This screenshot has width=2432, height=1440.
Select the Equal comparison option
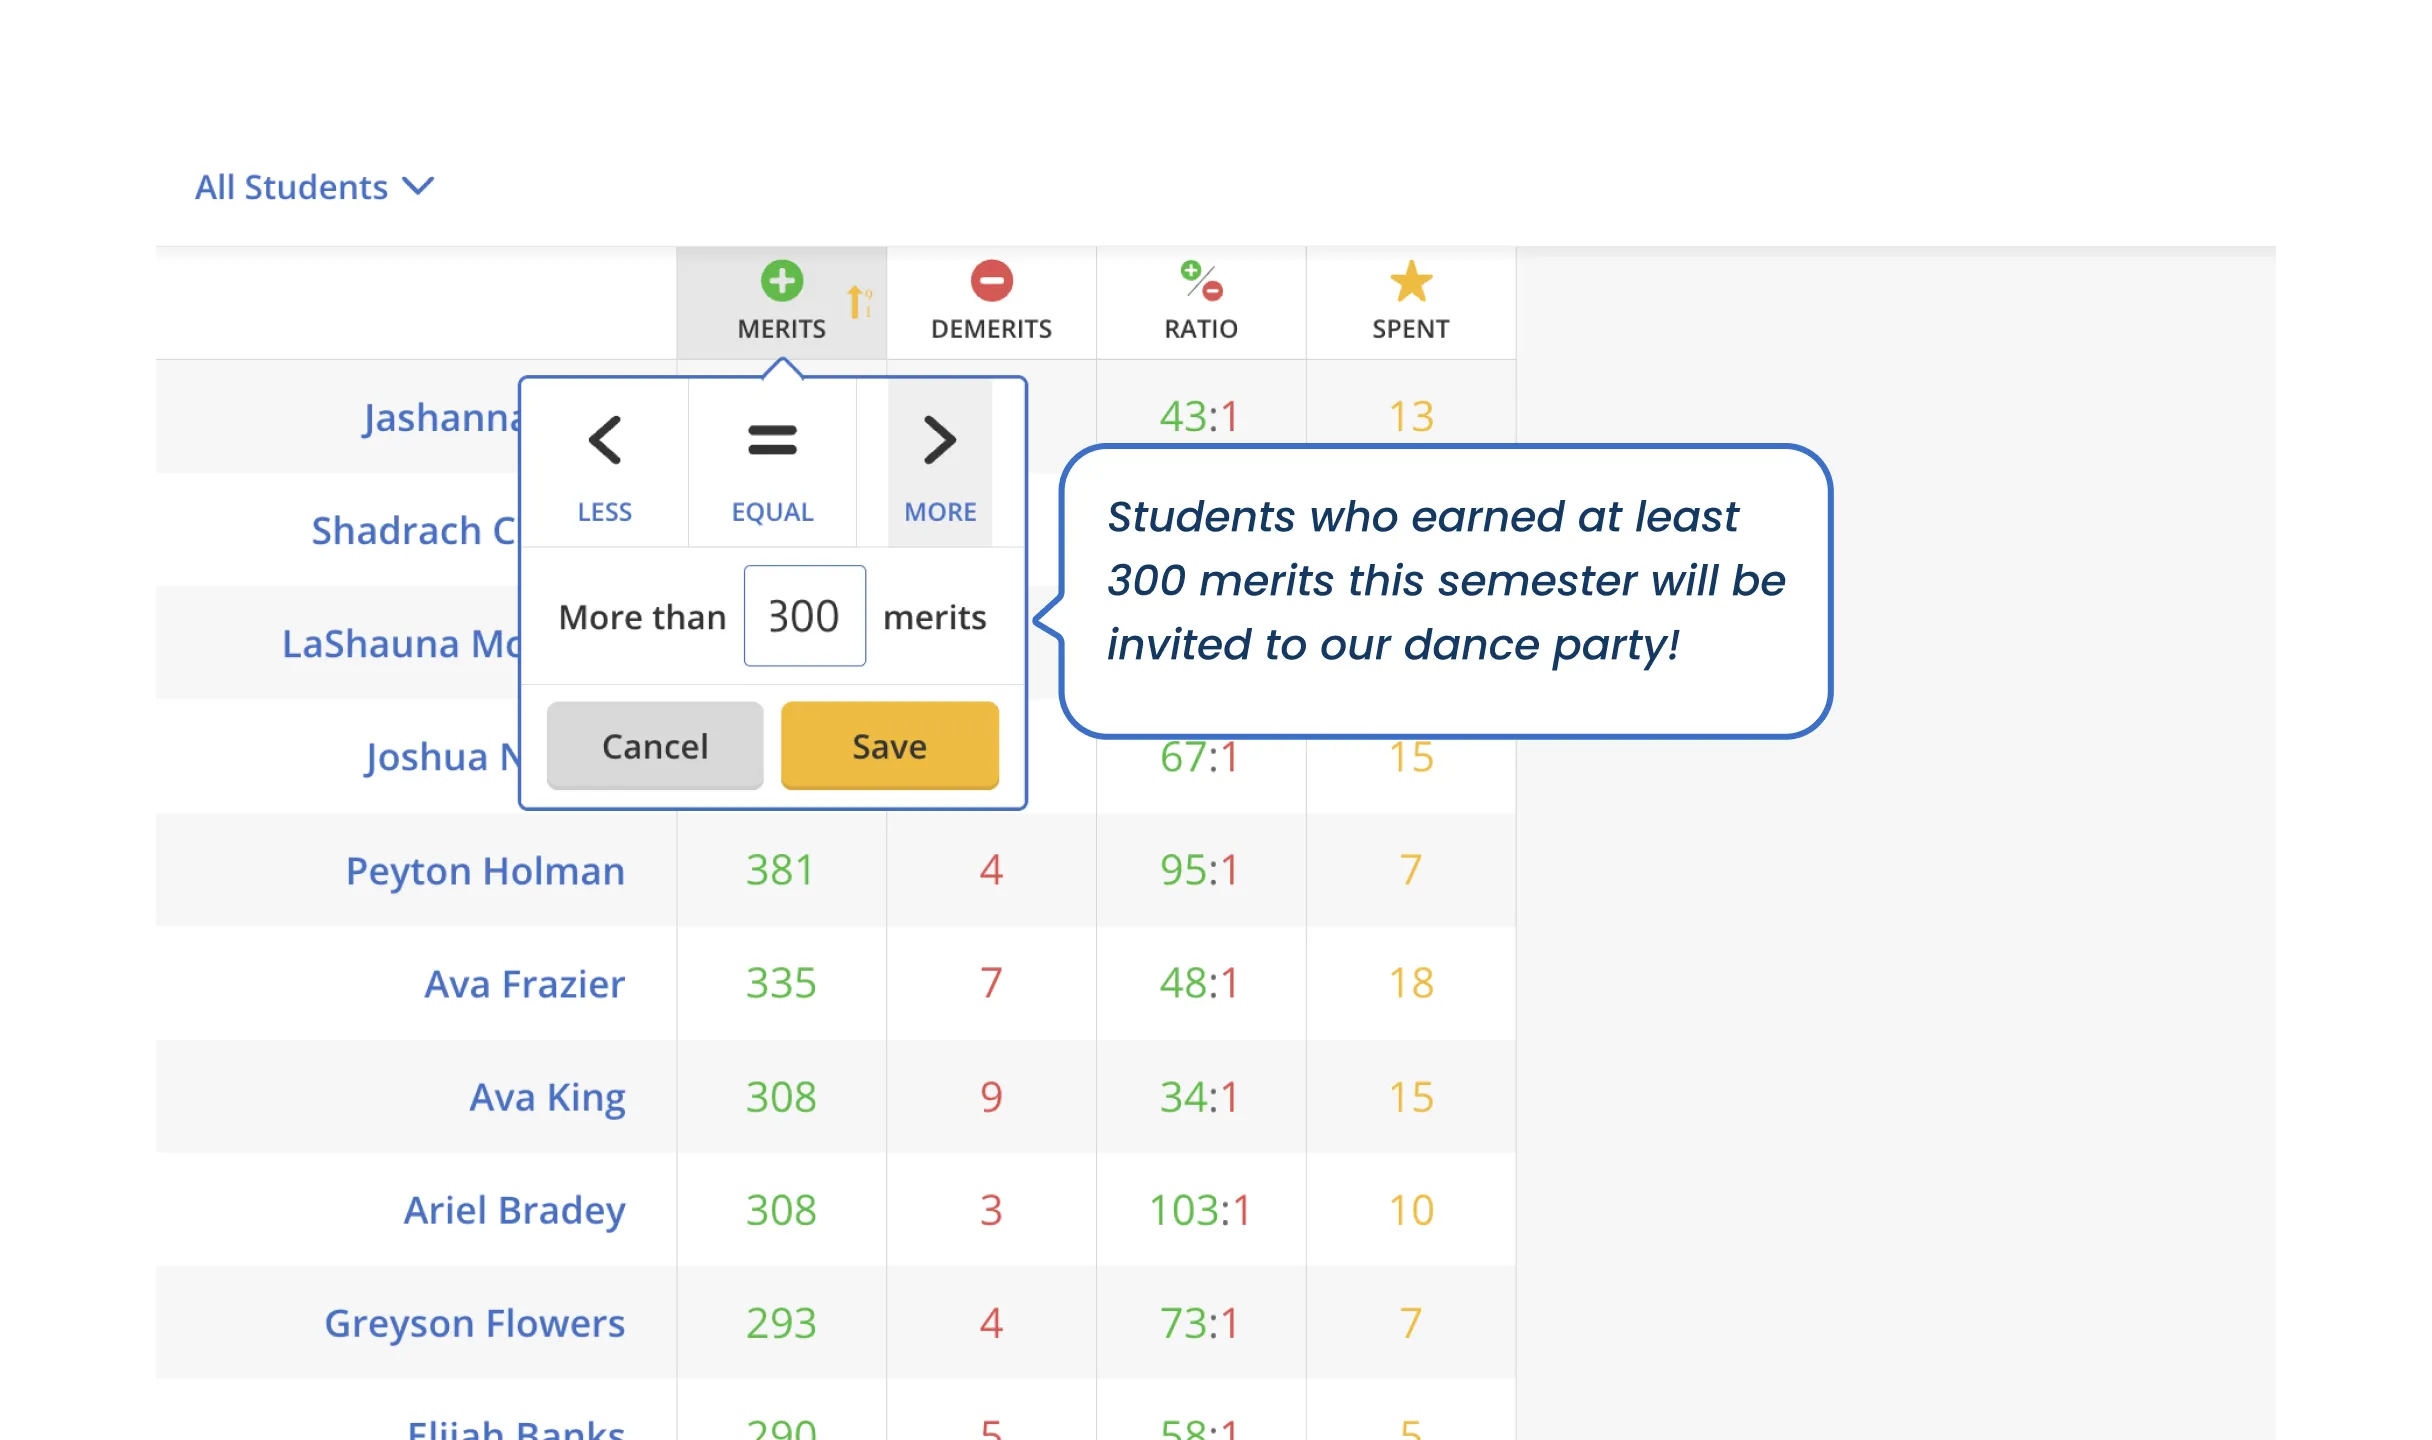point(772,464)
